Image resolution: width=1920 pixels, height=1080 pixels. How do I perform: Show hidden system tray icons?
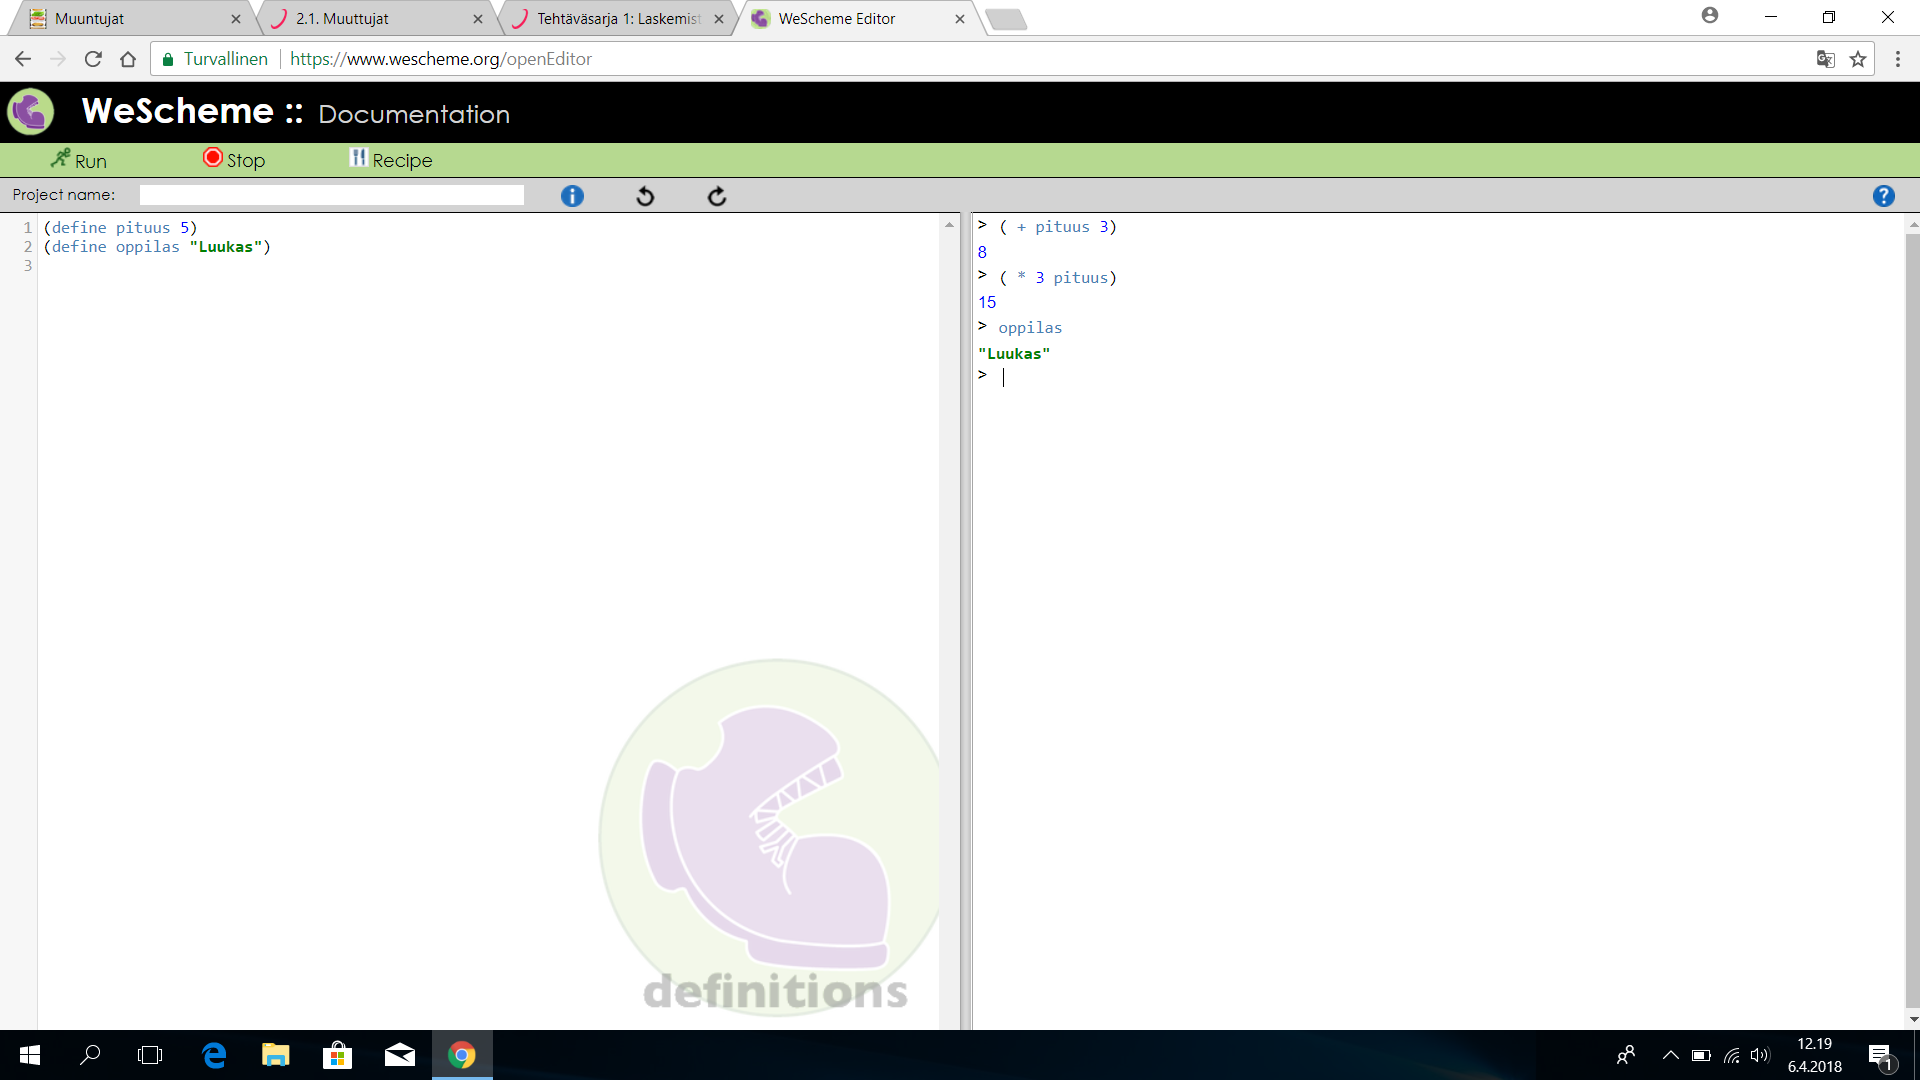coord(1670,1055)
